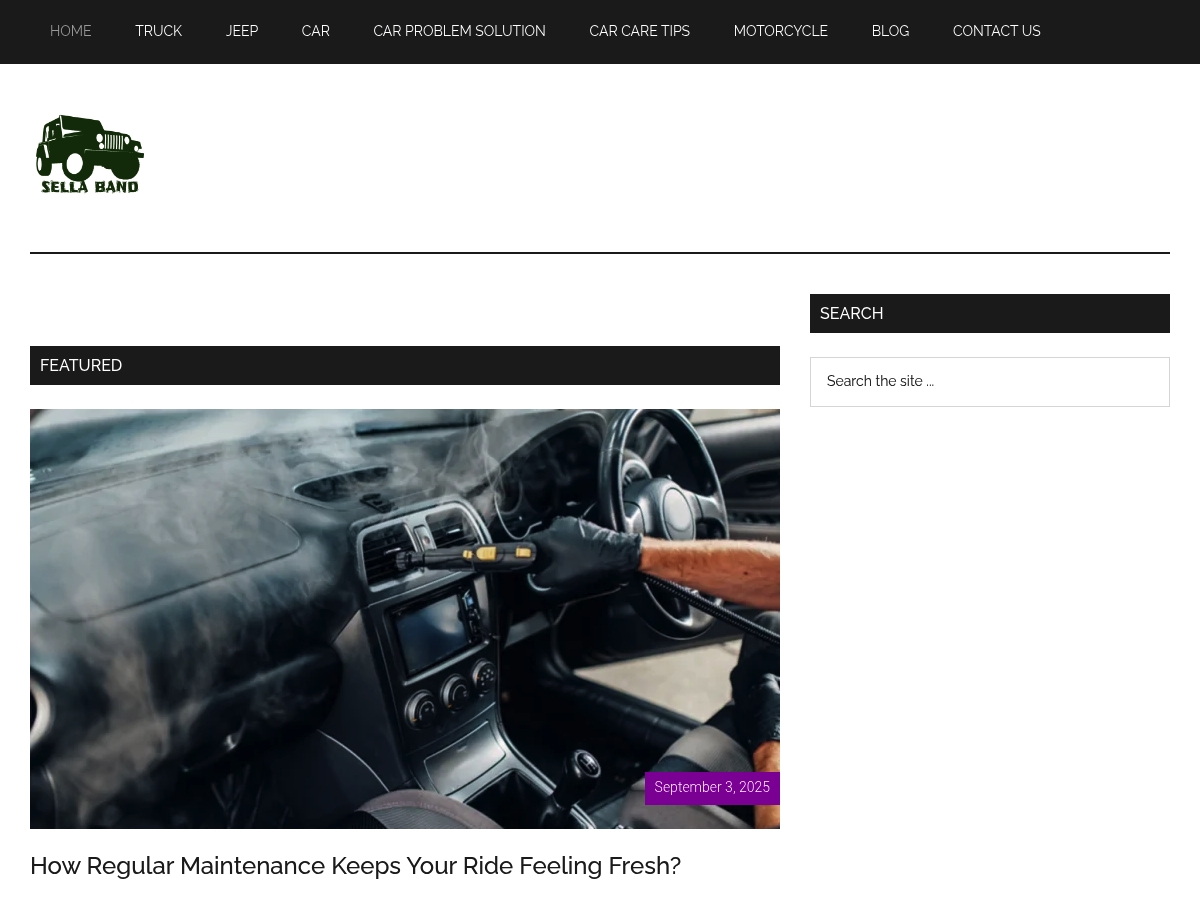The image size is (1200, 900).
Task: Click the SELLA BAND text under the logo
Action: tap(90, 186)
